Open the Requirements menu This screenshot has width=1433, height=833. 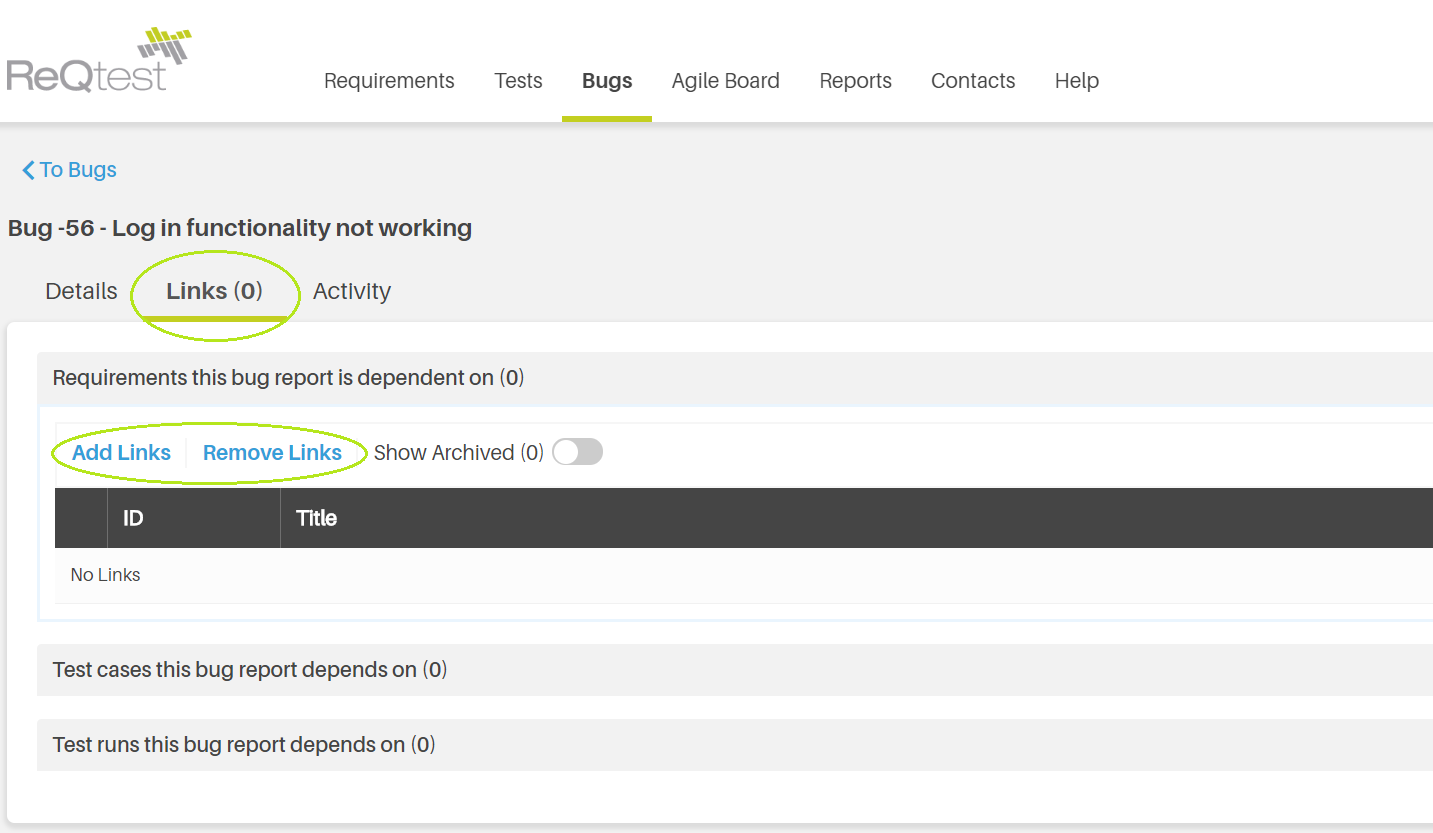point(389,81)
